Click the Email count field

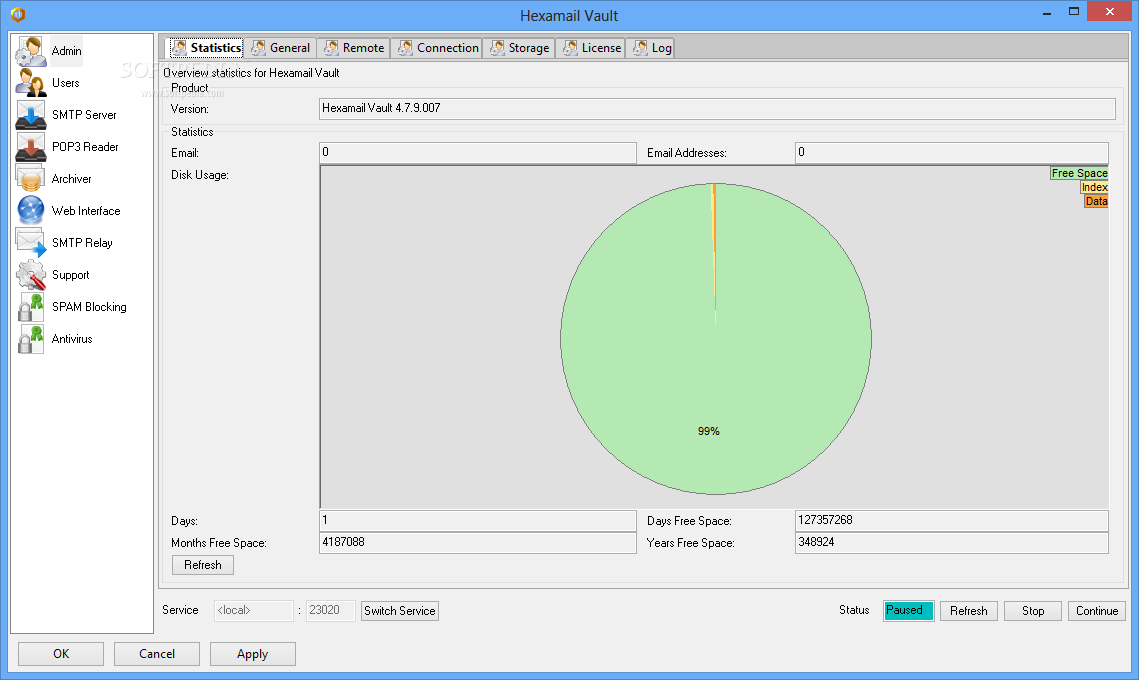[478, 153]
